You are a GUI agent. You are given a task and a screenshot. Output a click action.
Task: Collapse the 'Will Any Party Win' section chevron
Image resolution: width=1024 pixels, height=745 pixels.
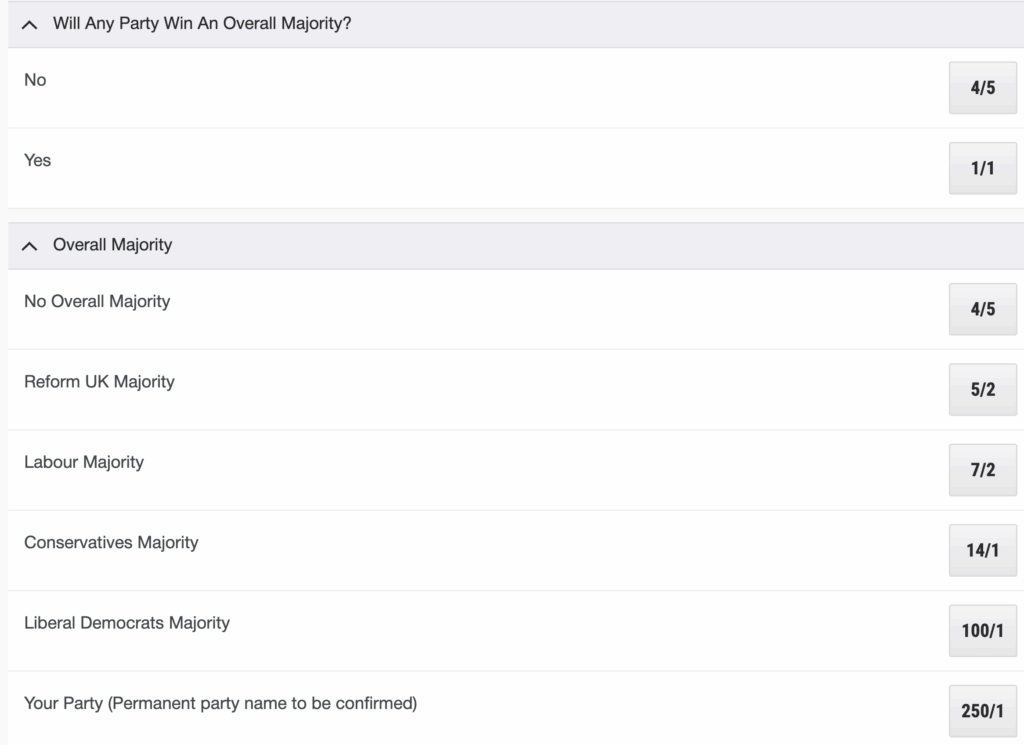(x=30, y=25)
